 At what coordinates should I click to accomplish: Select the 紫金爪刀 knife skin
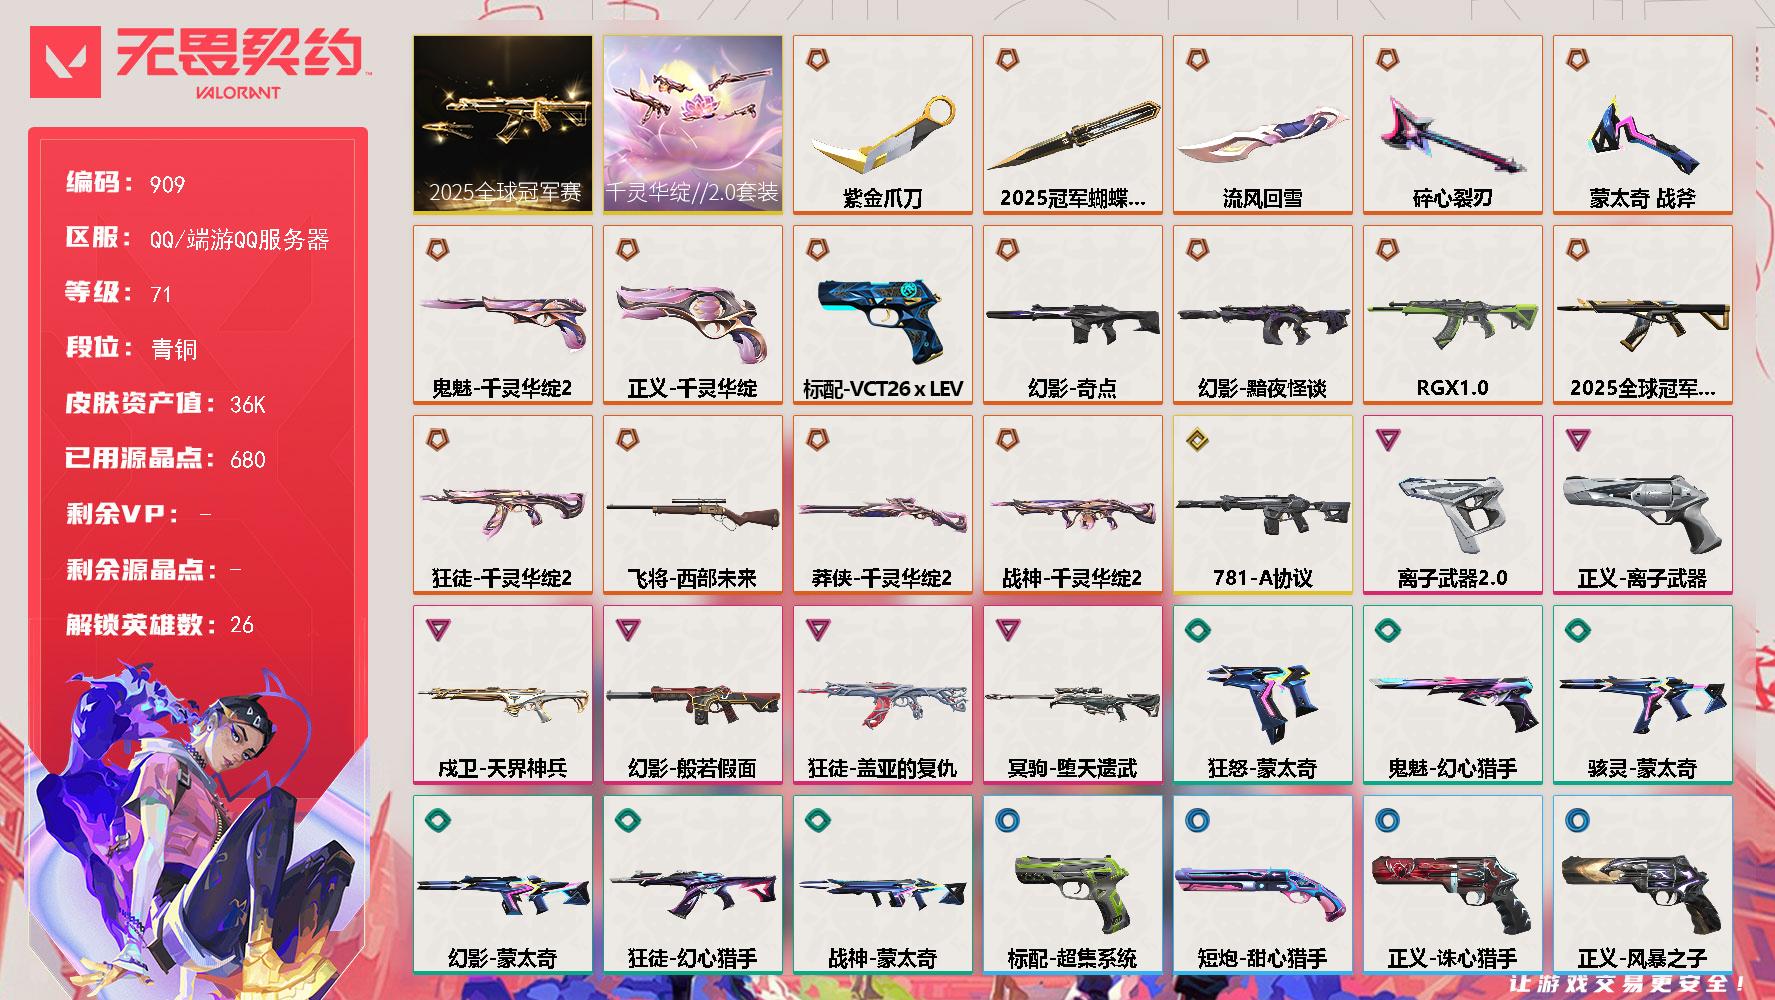click(x=883, y=125)
